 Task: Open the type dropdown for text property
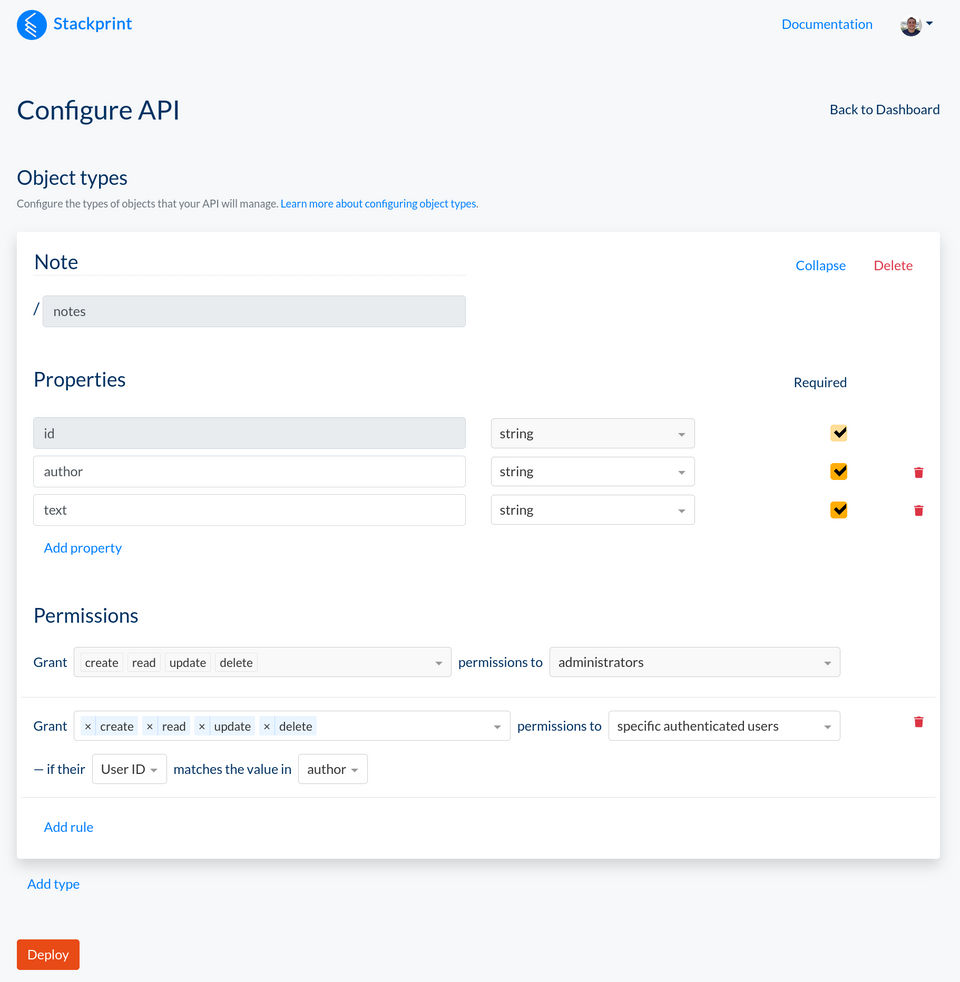click(592, 510)
